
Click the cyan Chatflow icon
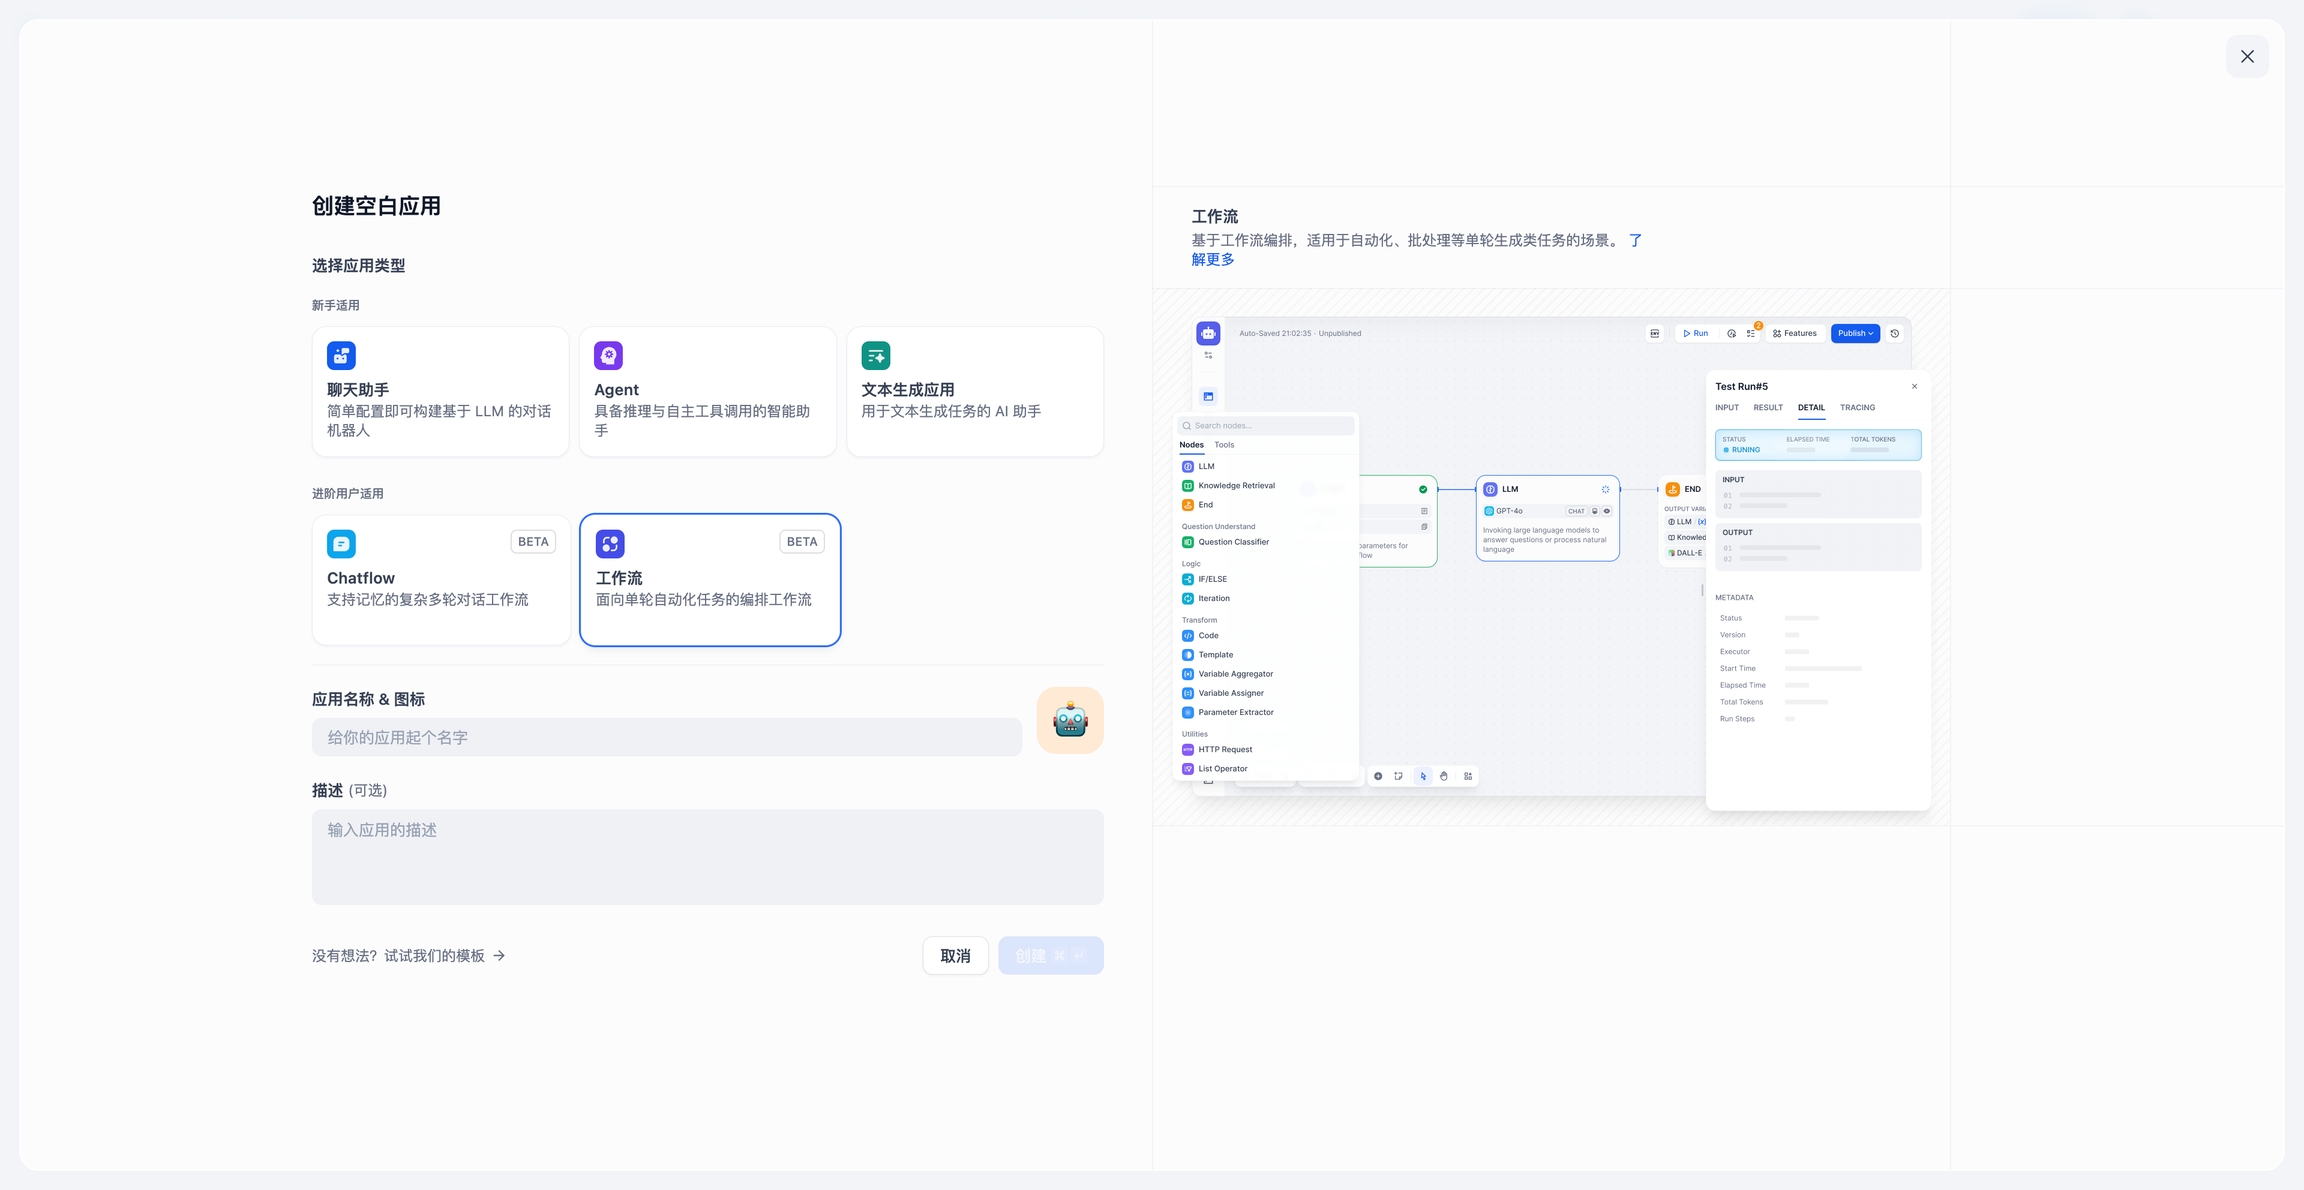[341, 543]
